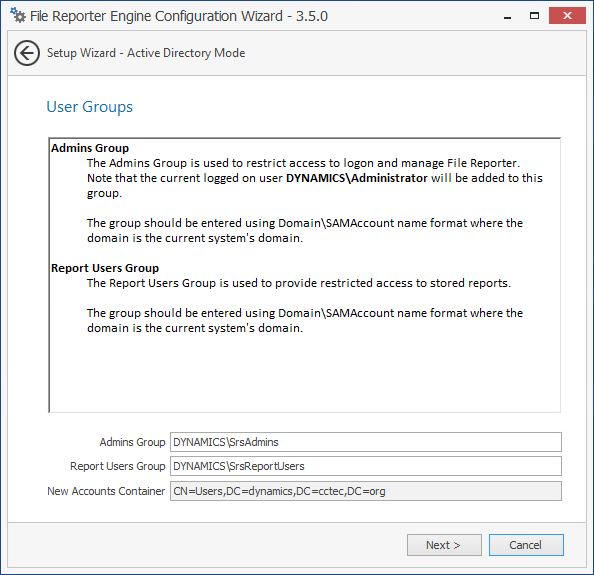This screenshot has width=594, height=575.
Task: Click the bold Report Users Group description heading
Action: click(105, 268)
